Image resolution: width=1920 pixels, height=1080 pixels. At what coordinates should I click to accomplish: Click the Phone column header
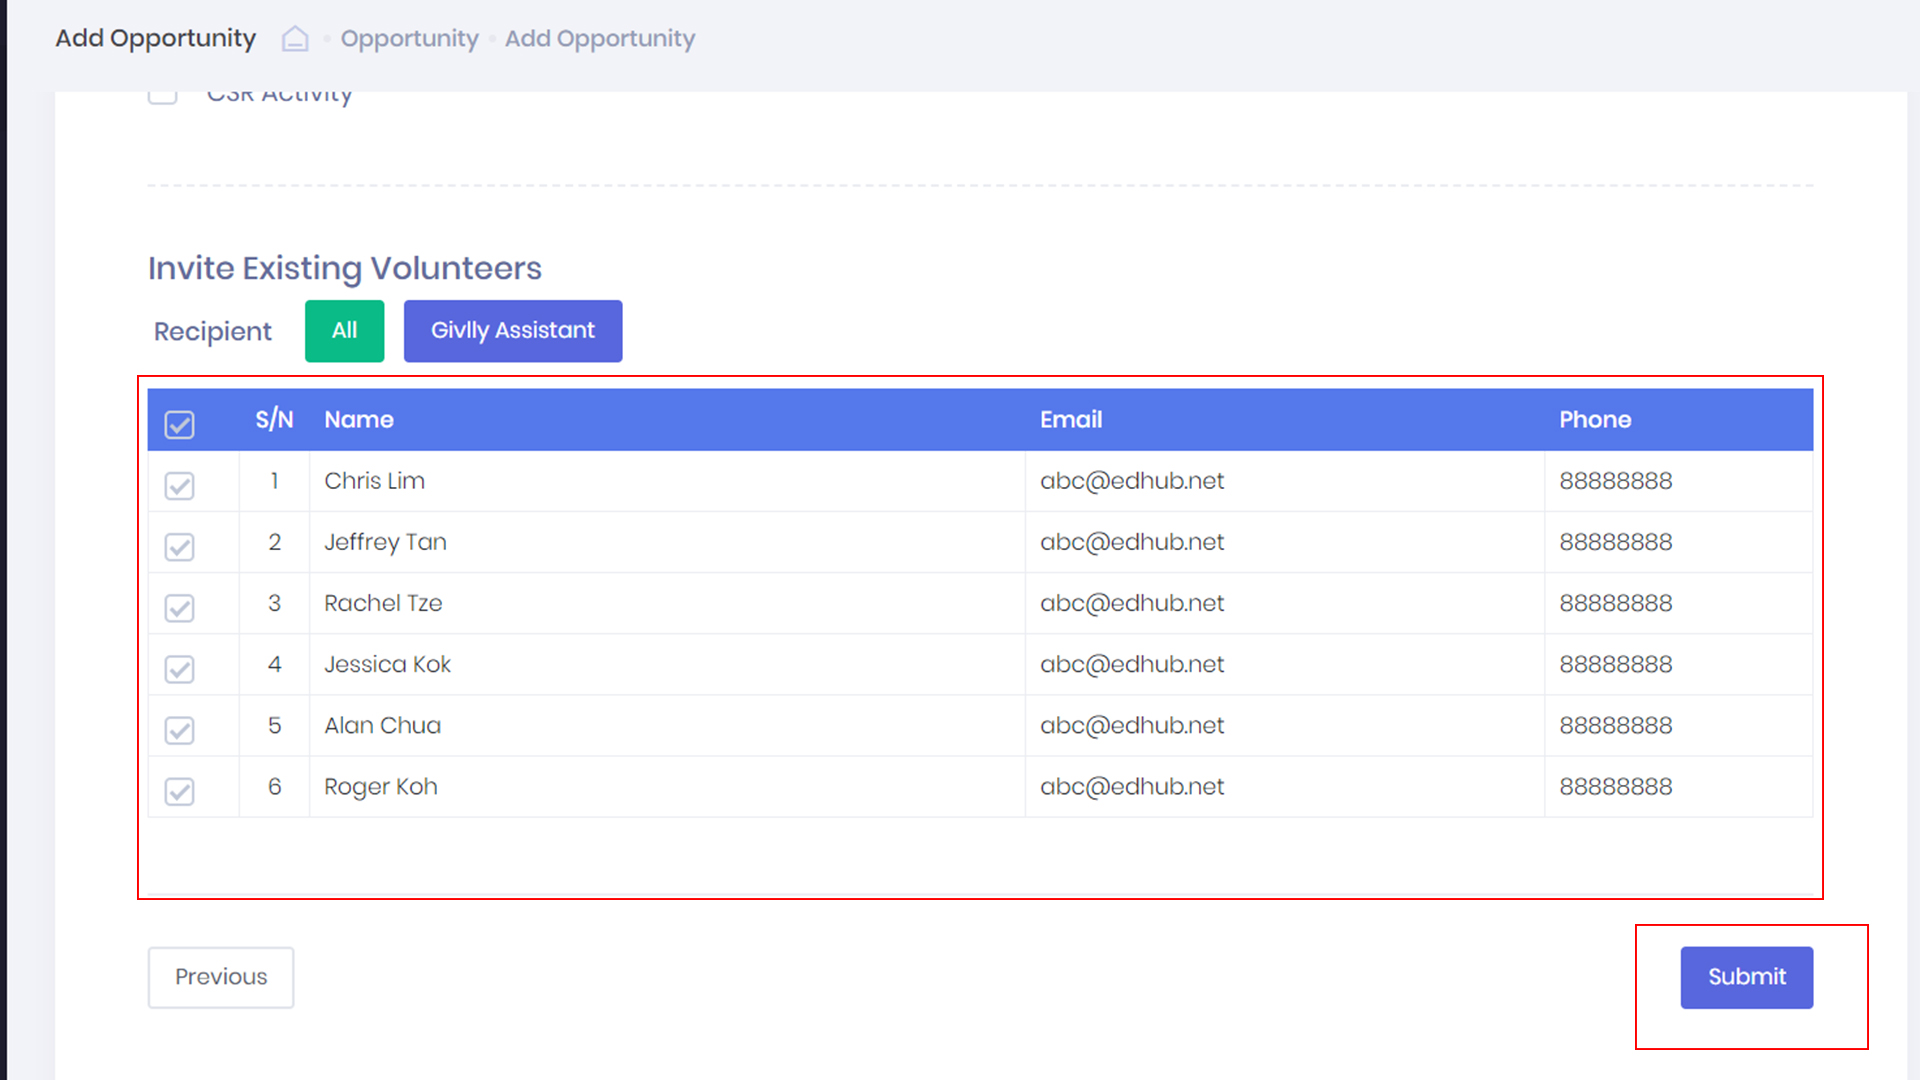coord(1594,420)
